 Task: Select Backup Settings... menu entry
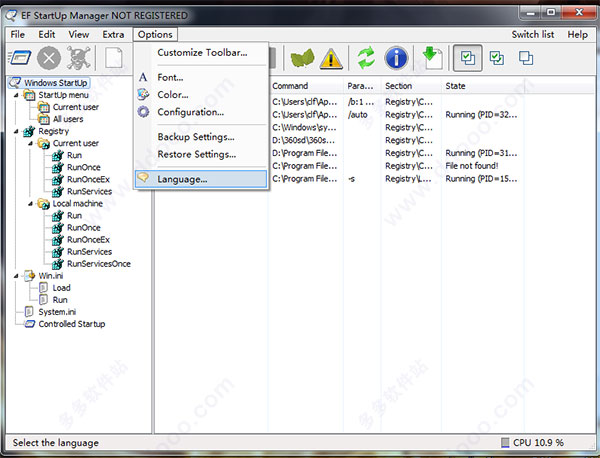click(x=201, y=137)
